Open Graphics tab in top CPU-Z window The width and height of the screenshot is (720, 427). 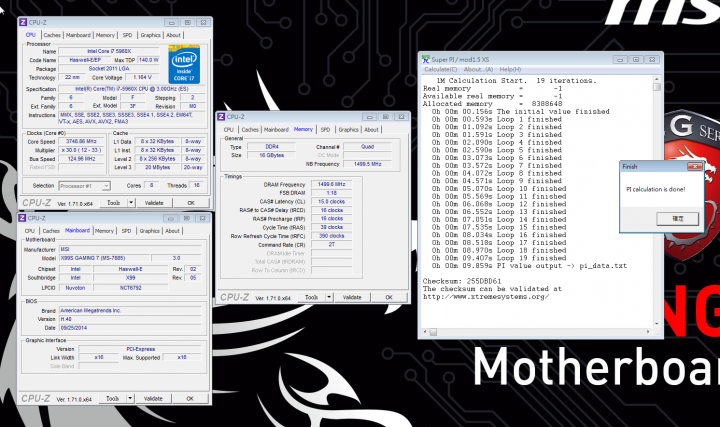[x=150, y=35]
